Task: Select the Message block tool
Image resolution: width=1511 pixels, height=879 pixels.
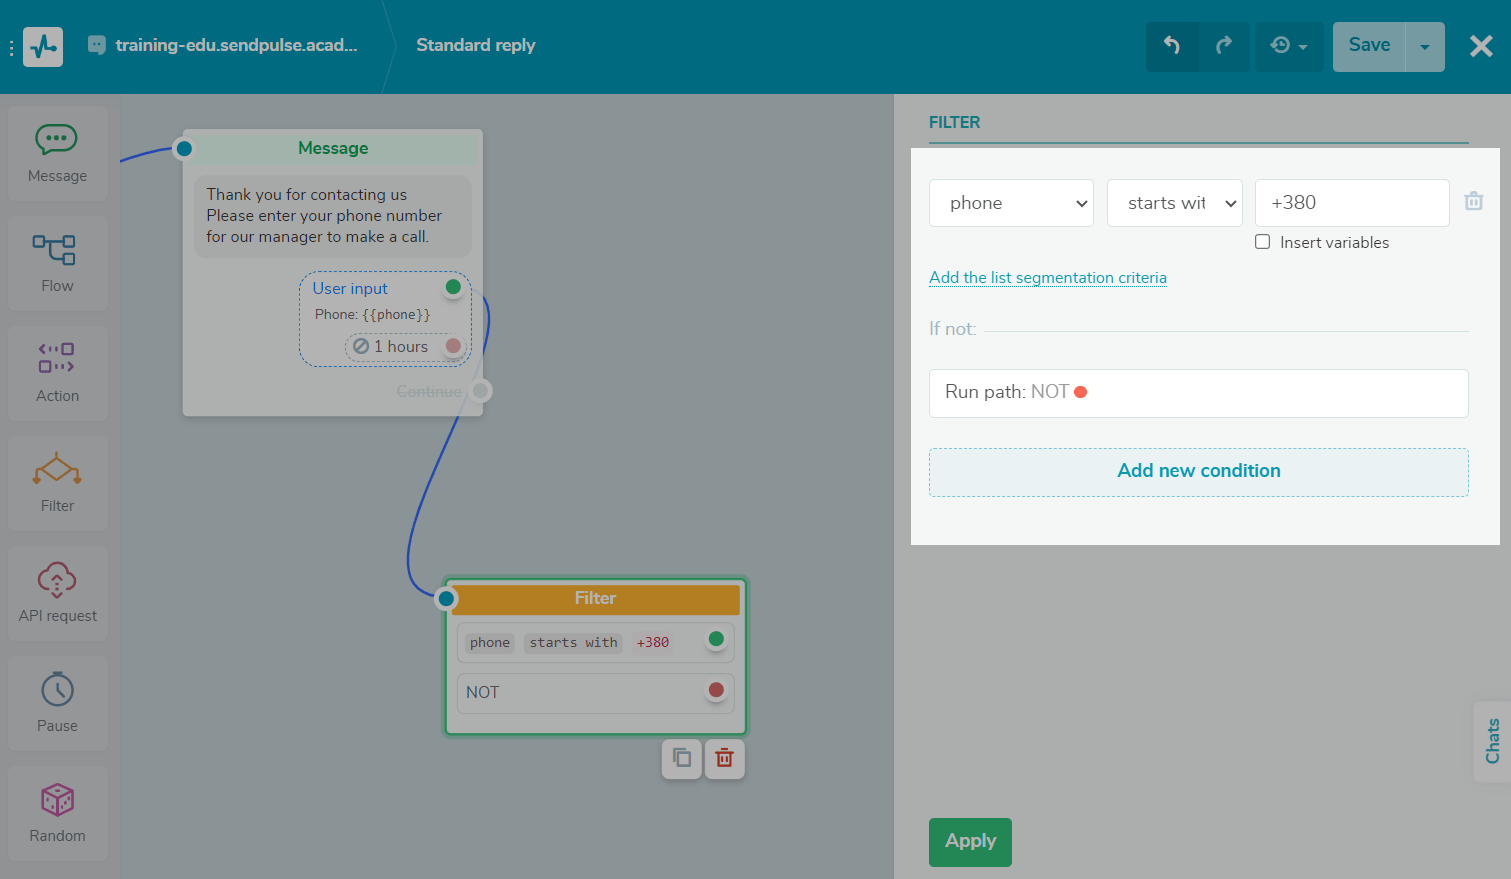Action: point(57,153)
